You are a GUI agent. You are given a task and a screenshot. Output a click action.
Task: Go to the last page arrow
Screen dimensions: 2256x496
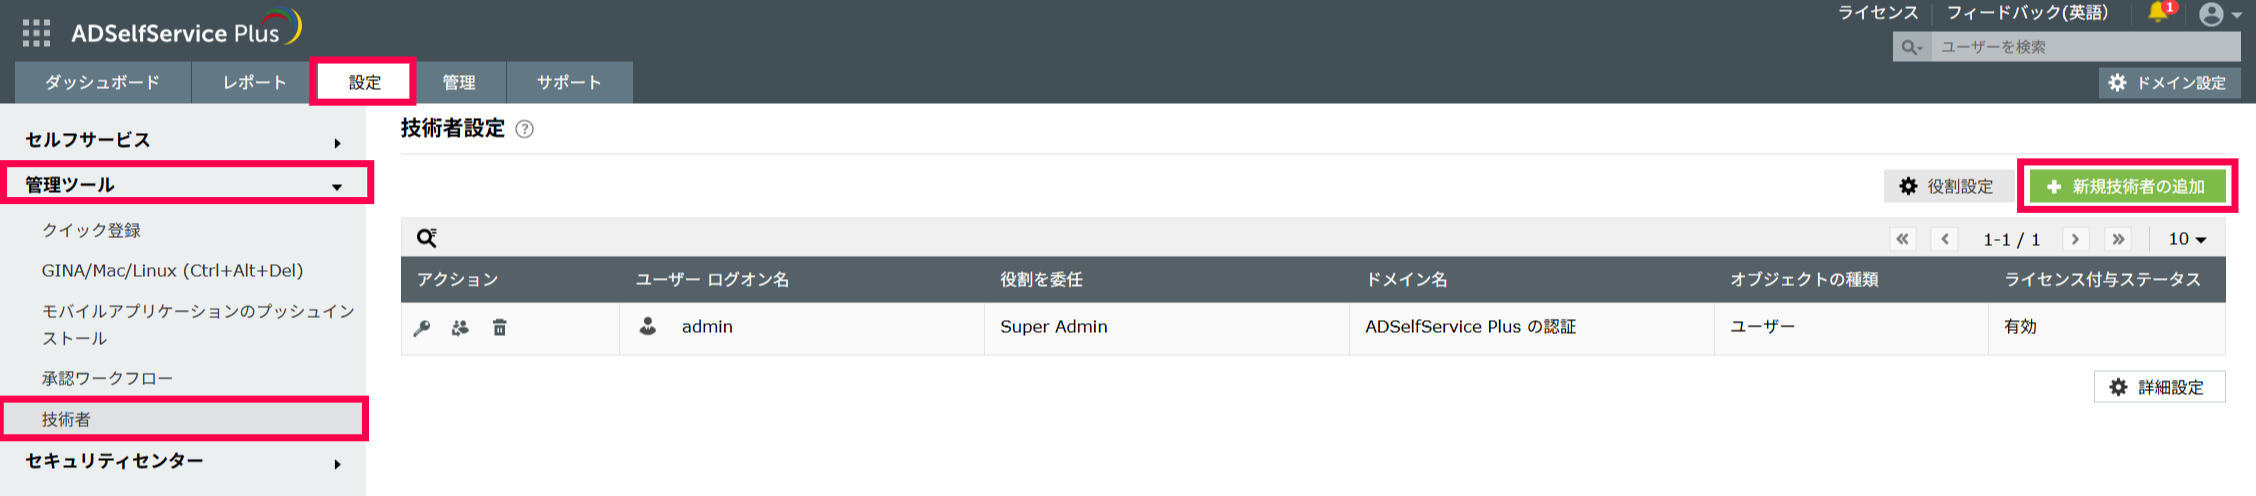click(x=2118, y=239)
